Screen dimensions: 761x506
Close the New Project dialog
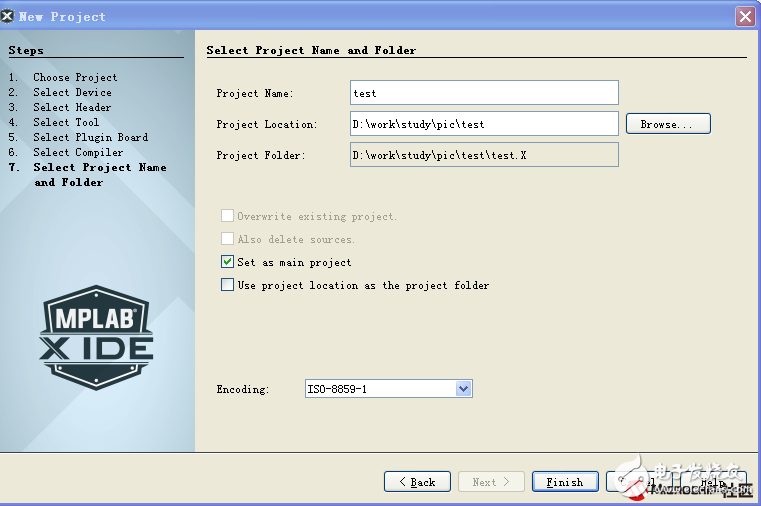pyautogui.click(x=745, y=16)
